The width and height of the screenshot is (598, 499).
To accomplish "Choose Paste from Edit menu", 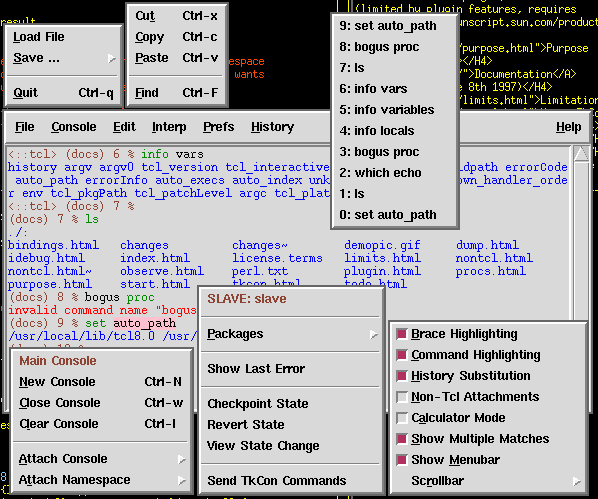I will [177, 58].
